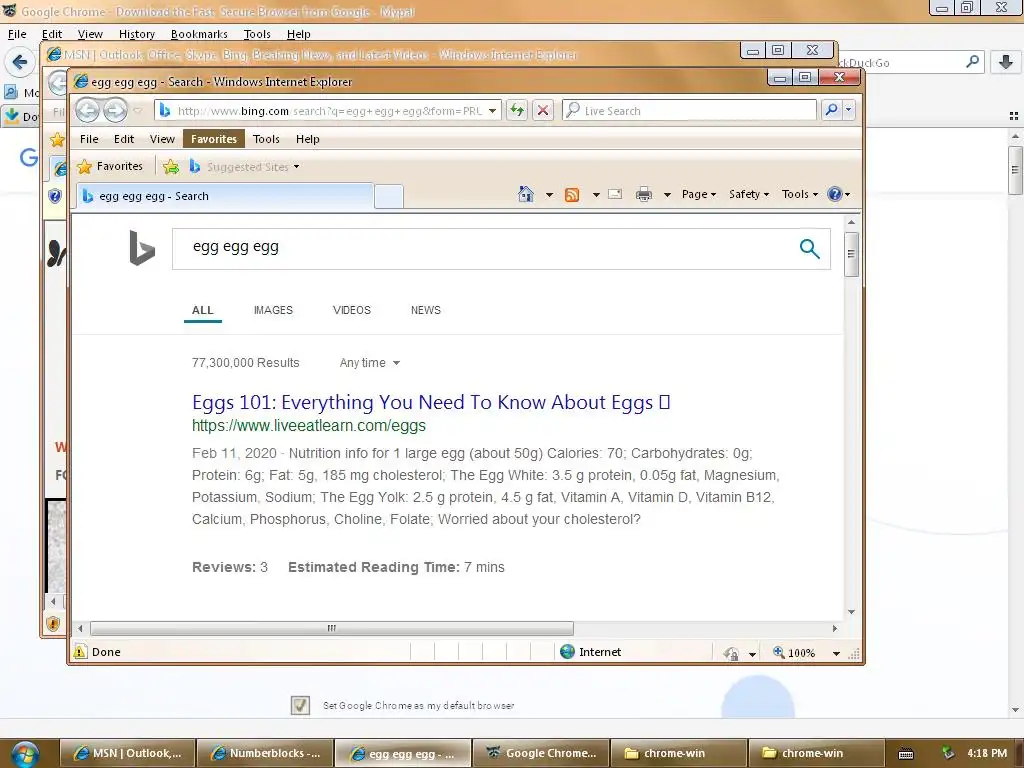Viewport: 1024px width, 768px height.
Task: Open zoom level dropdown arrow
Action: (836, 653)
